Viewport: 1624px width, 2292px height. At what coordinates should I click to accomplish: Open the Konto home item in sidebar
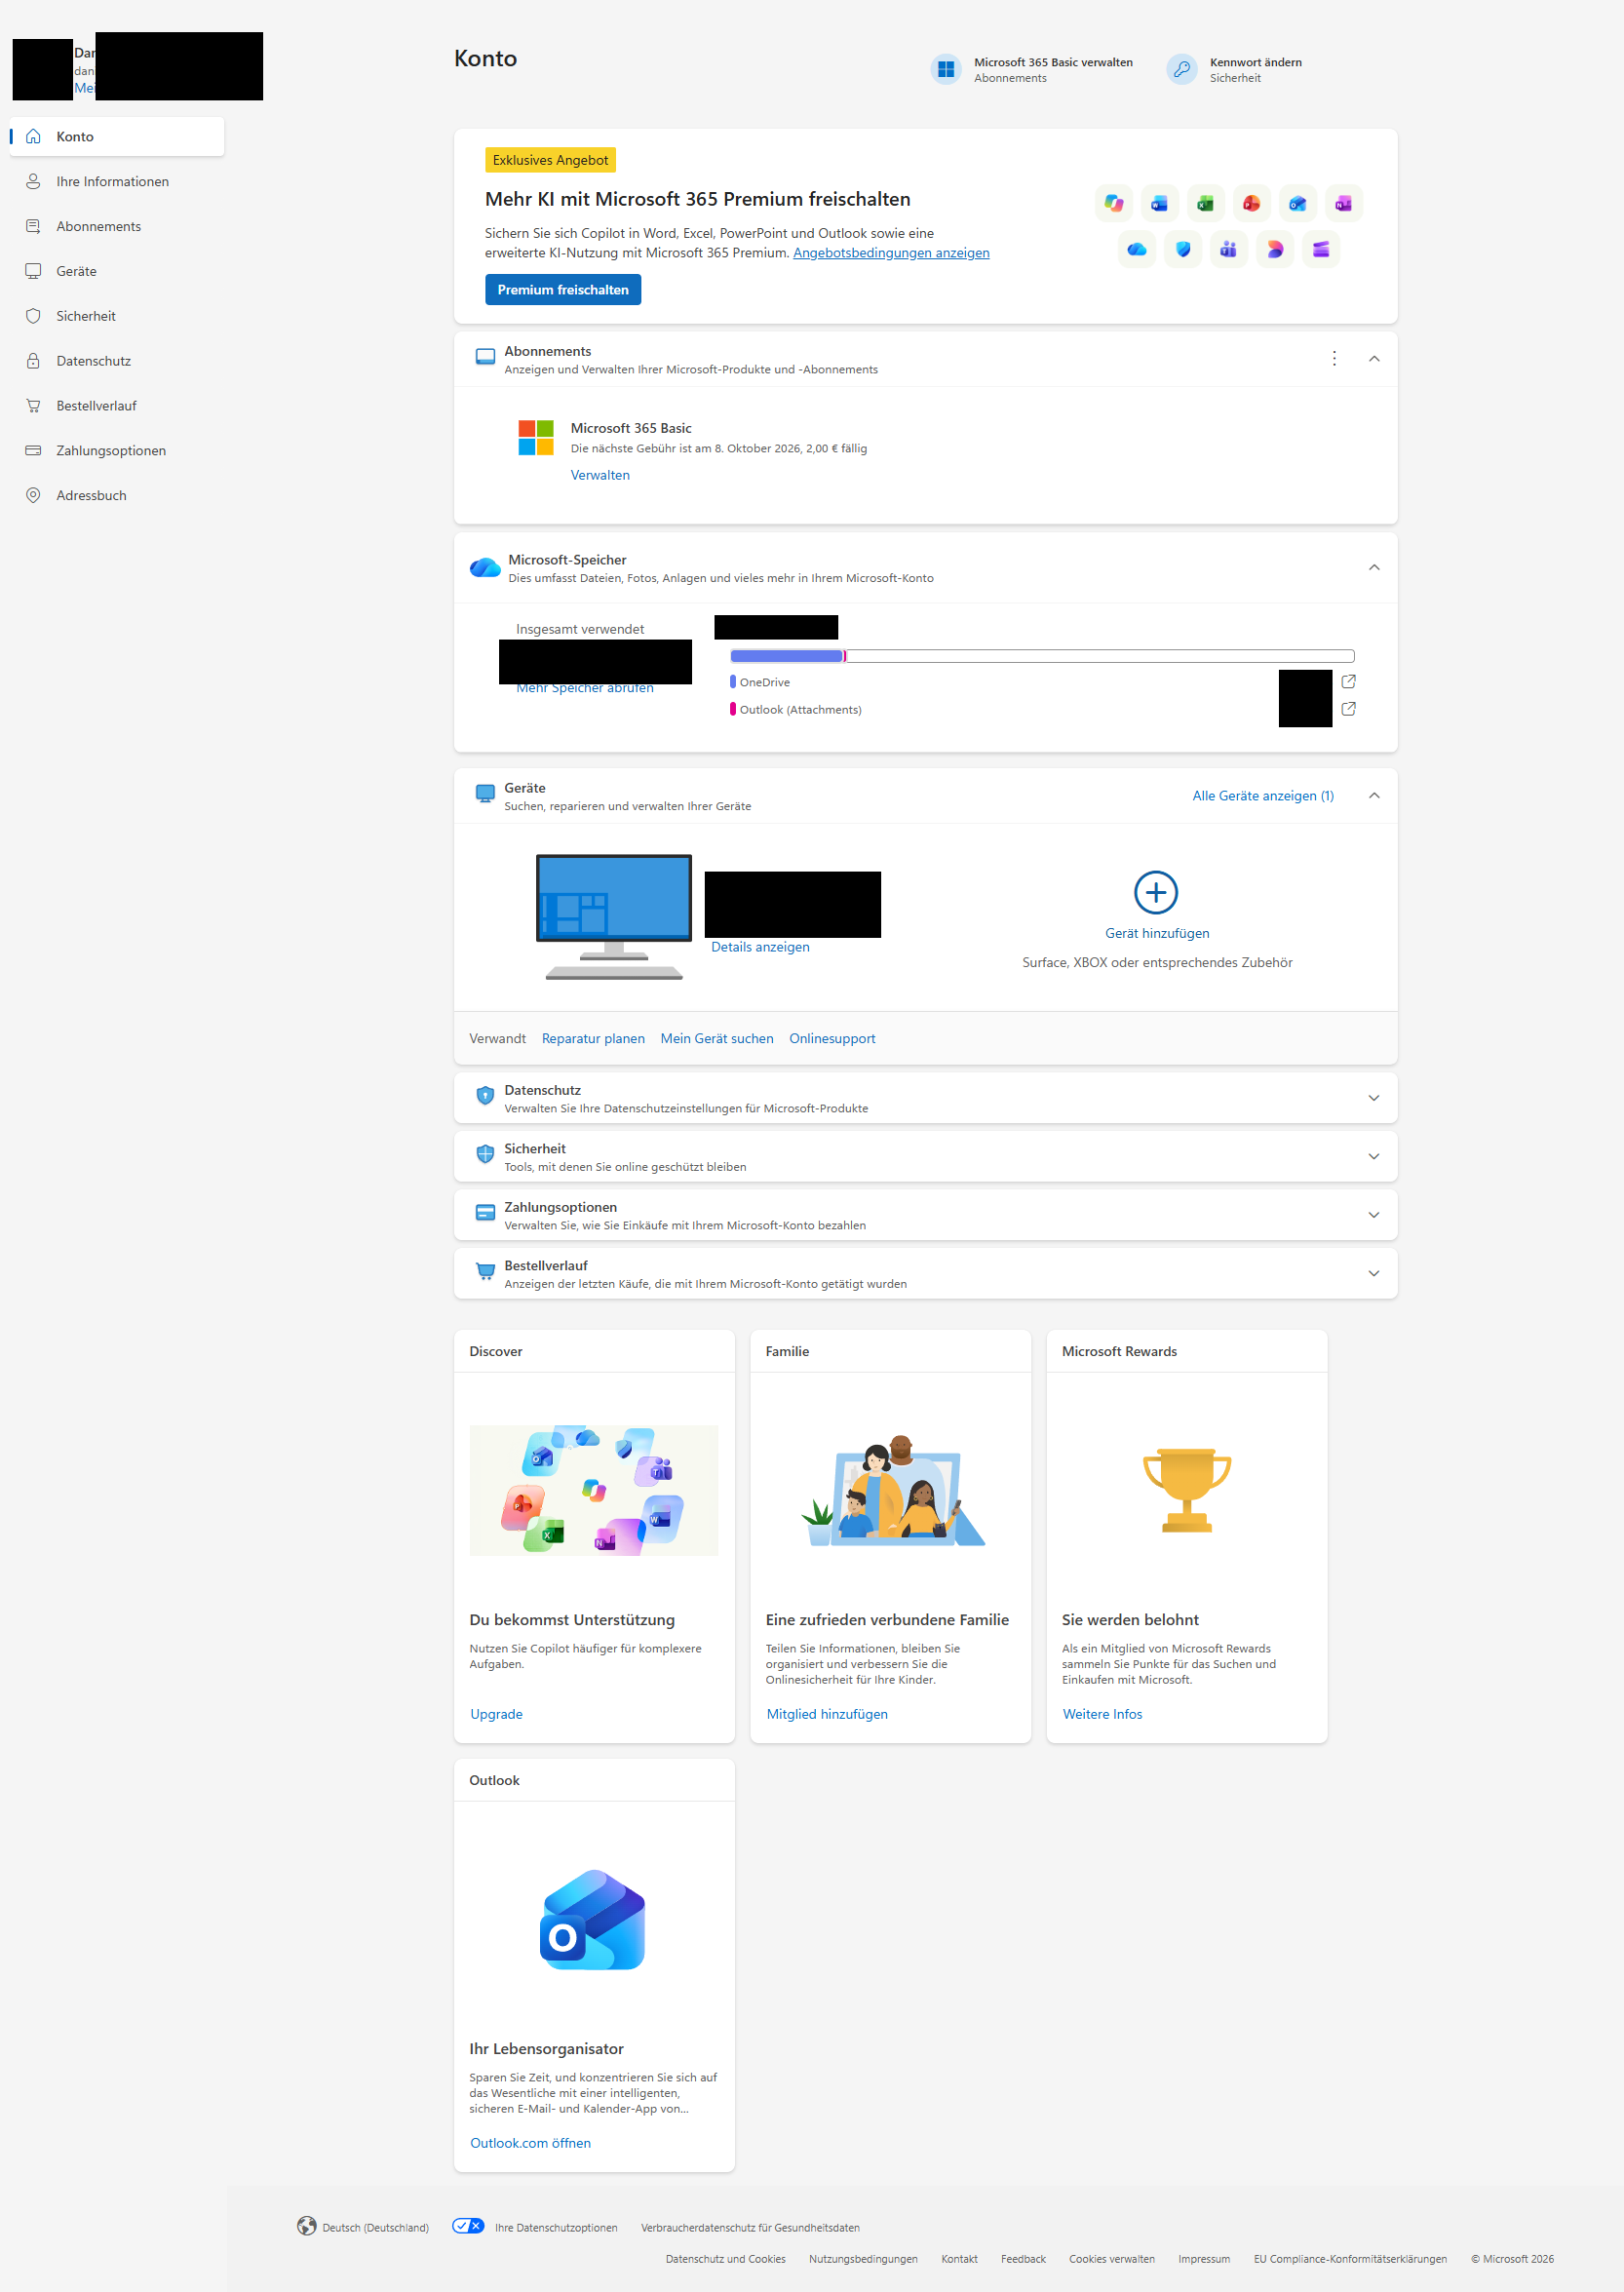117,137
